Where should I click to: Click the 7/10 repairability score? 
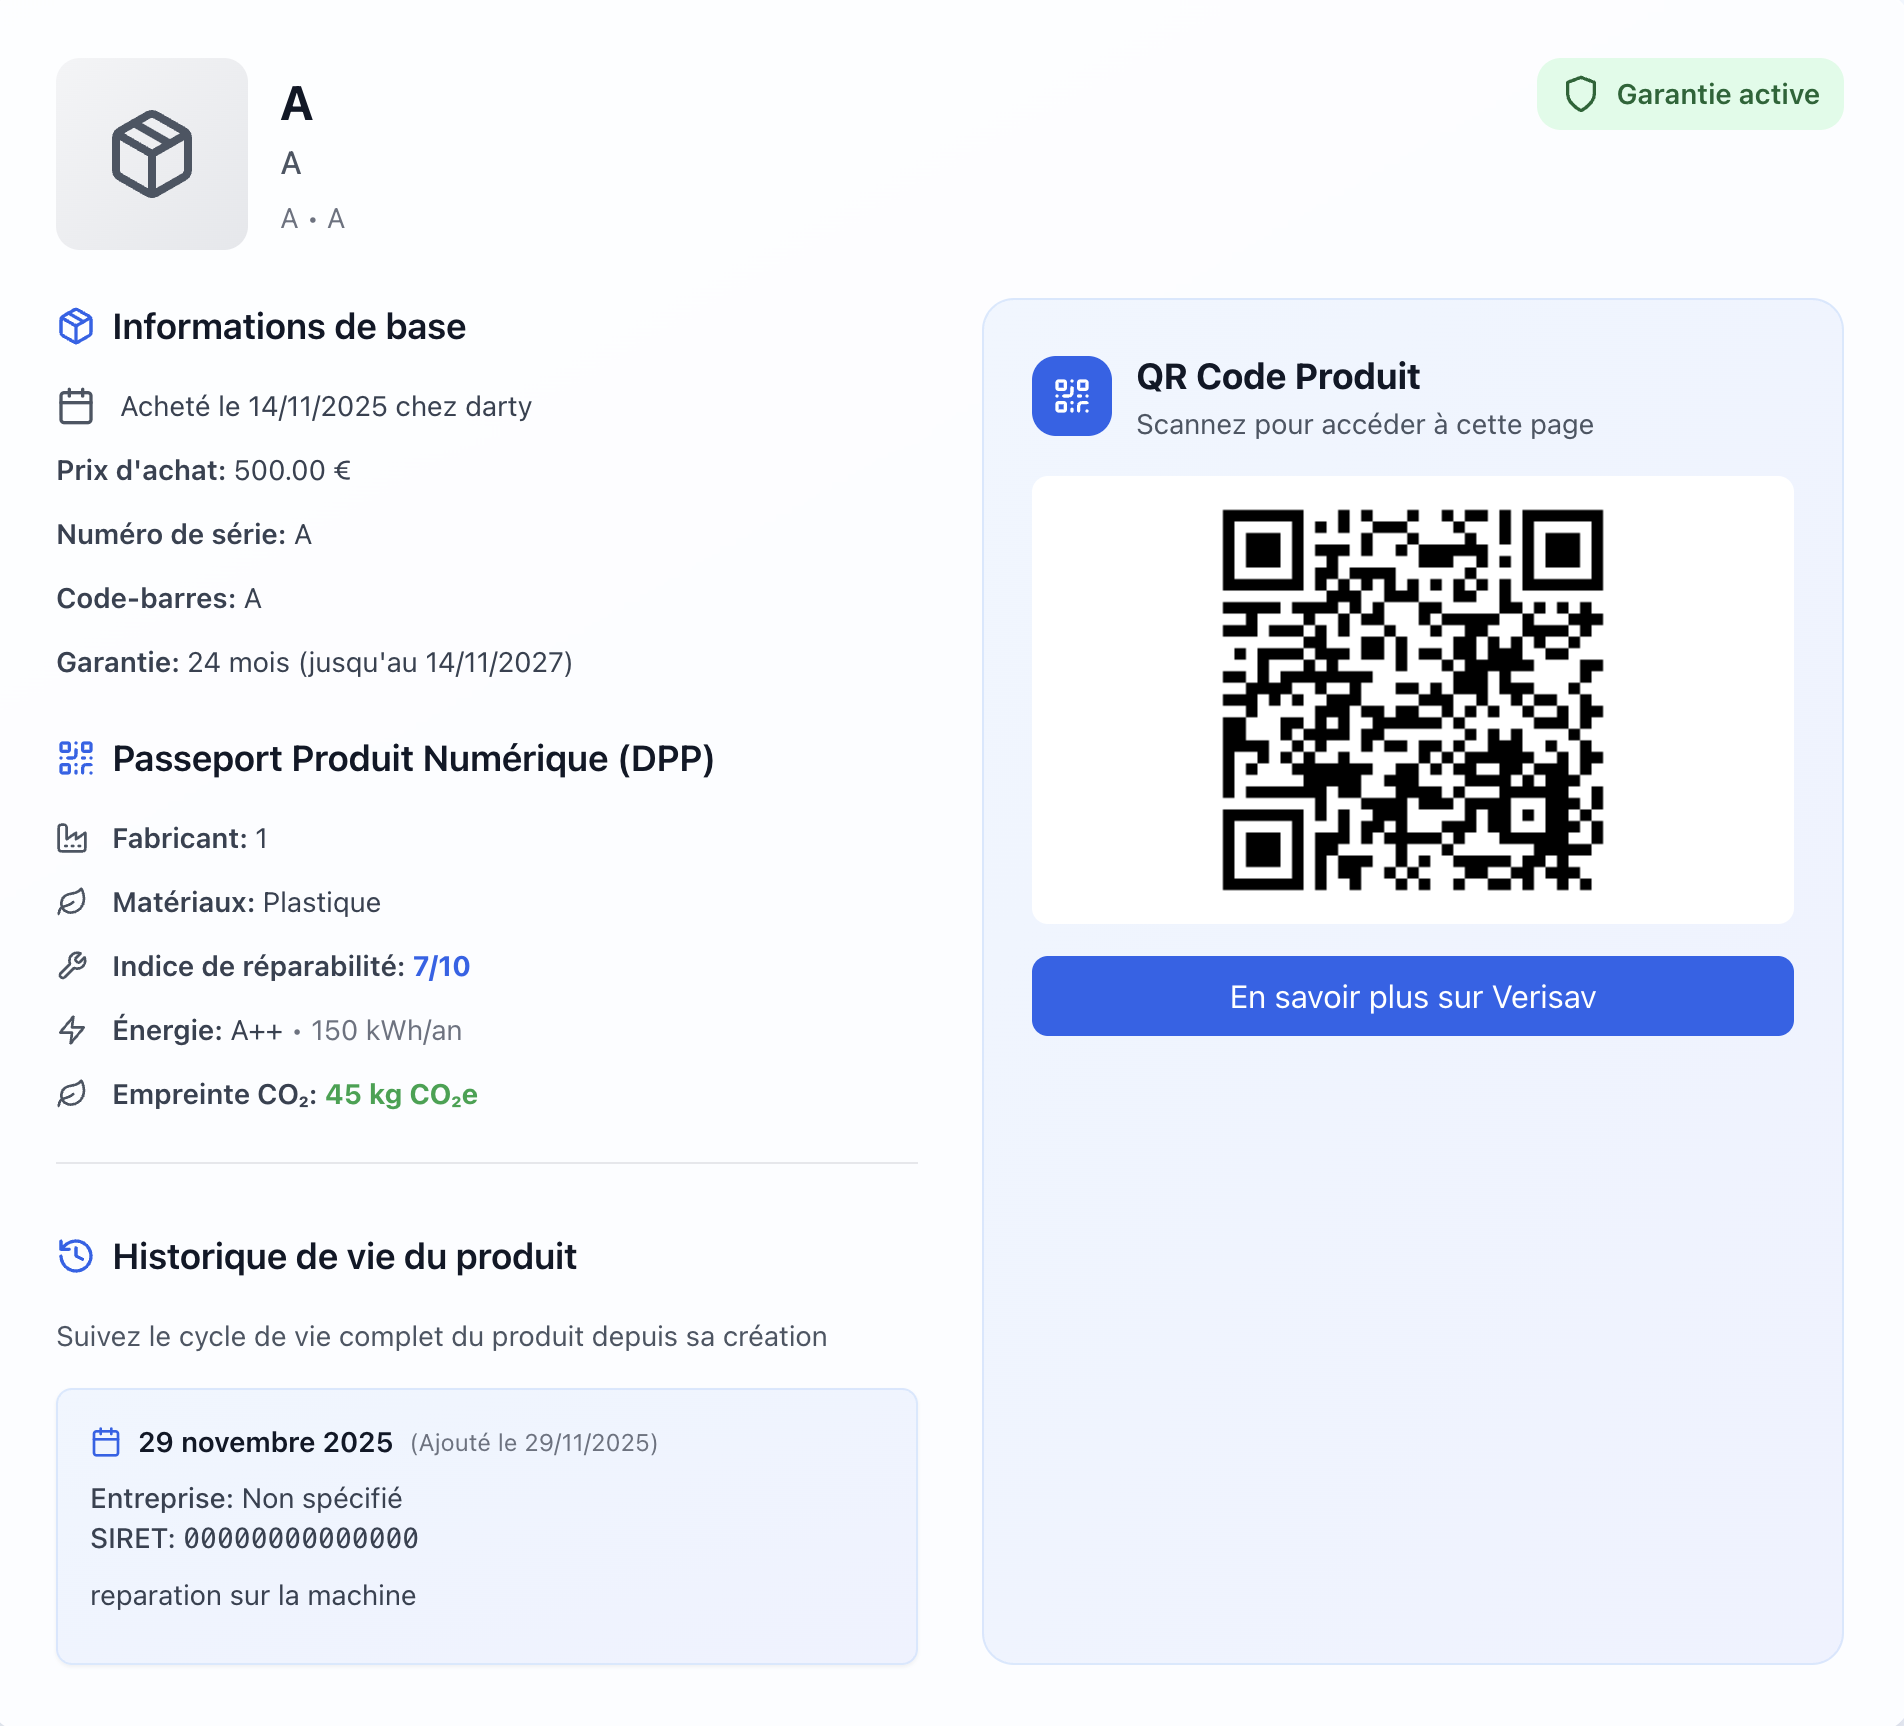pos(441,966)
